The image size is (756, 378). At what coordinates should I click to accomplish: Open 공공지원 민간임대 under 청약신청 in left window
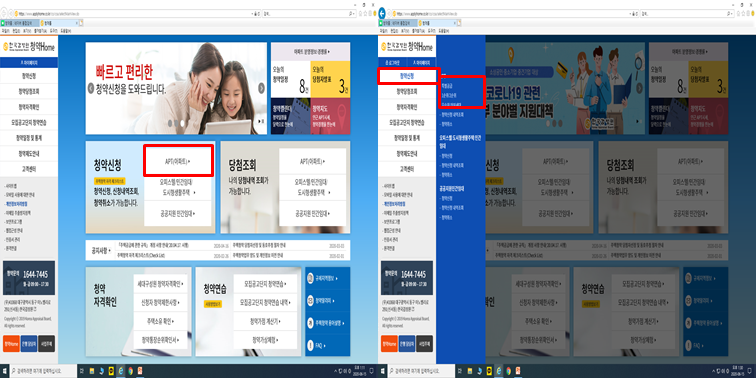tap(177, 213)
